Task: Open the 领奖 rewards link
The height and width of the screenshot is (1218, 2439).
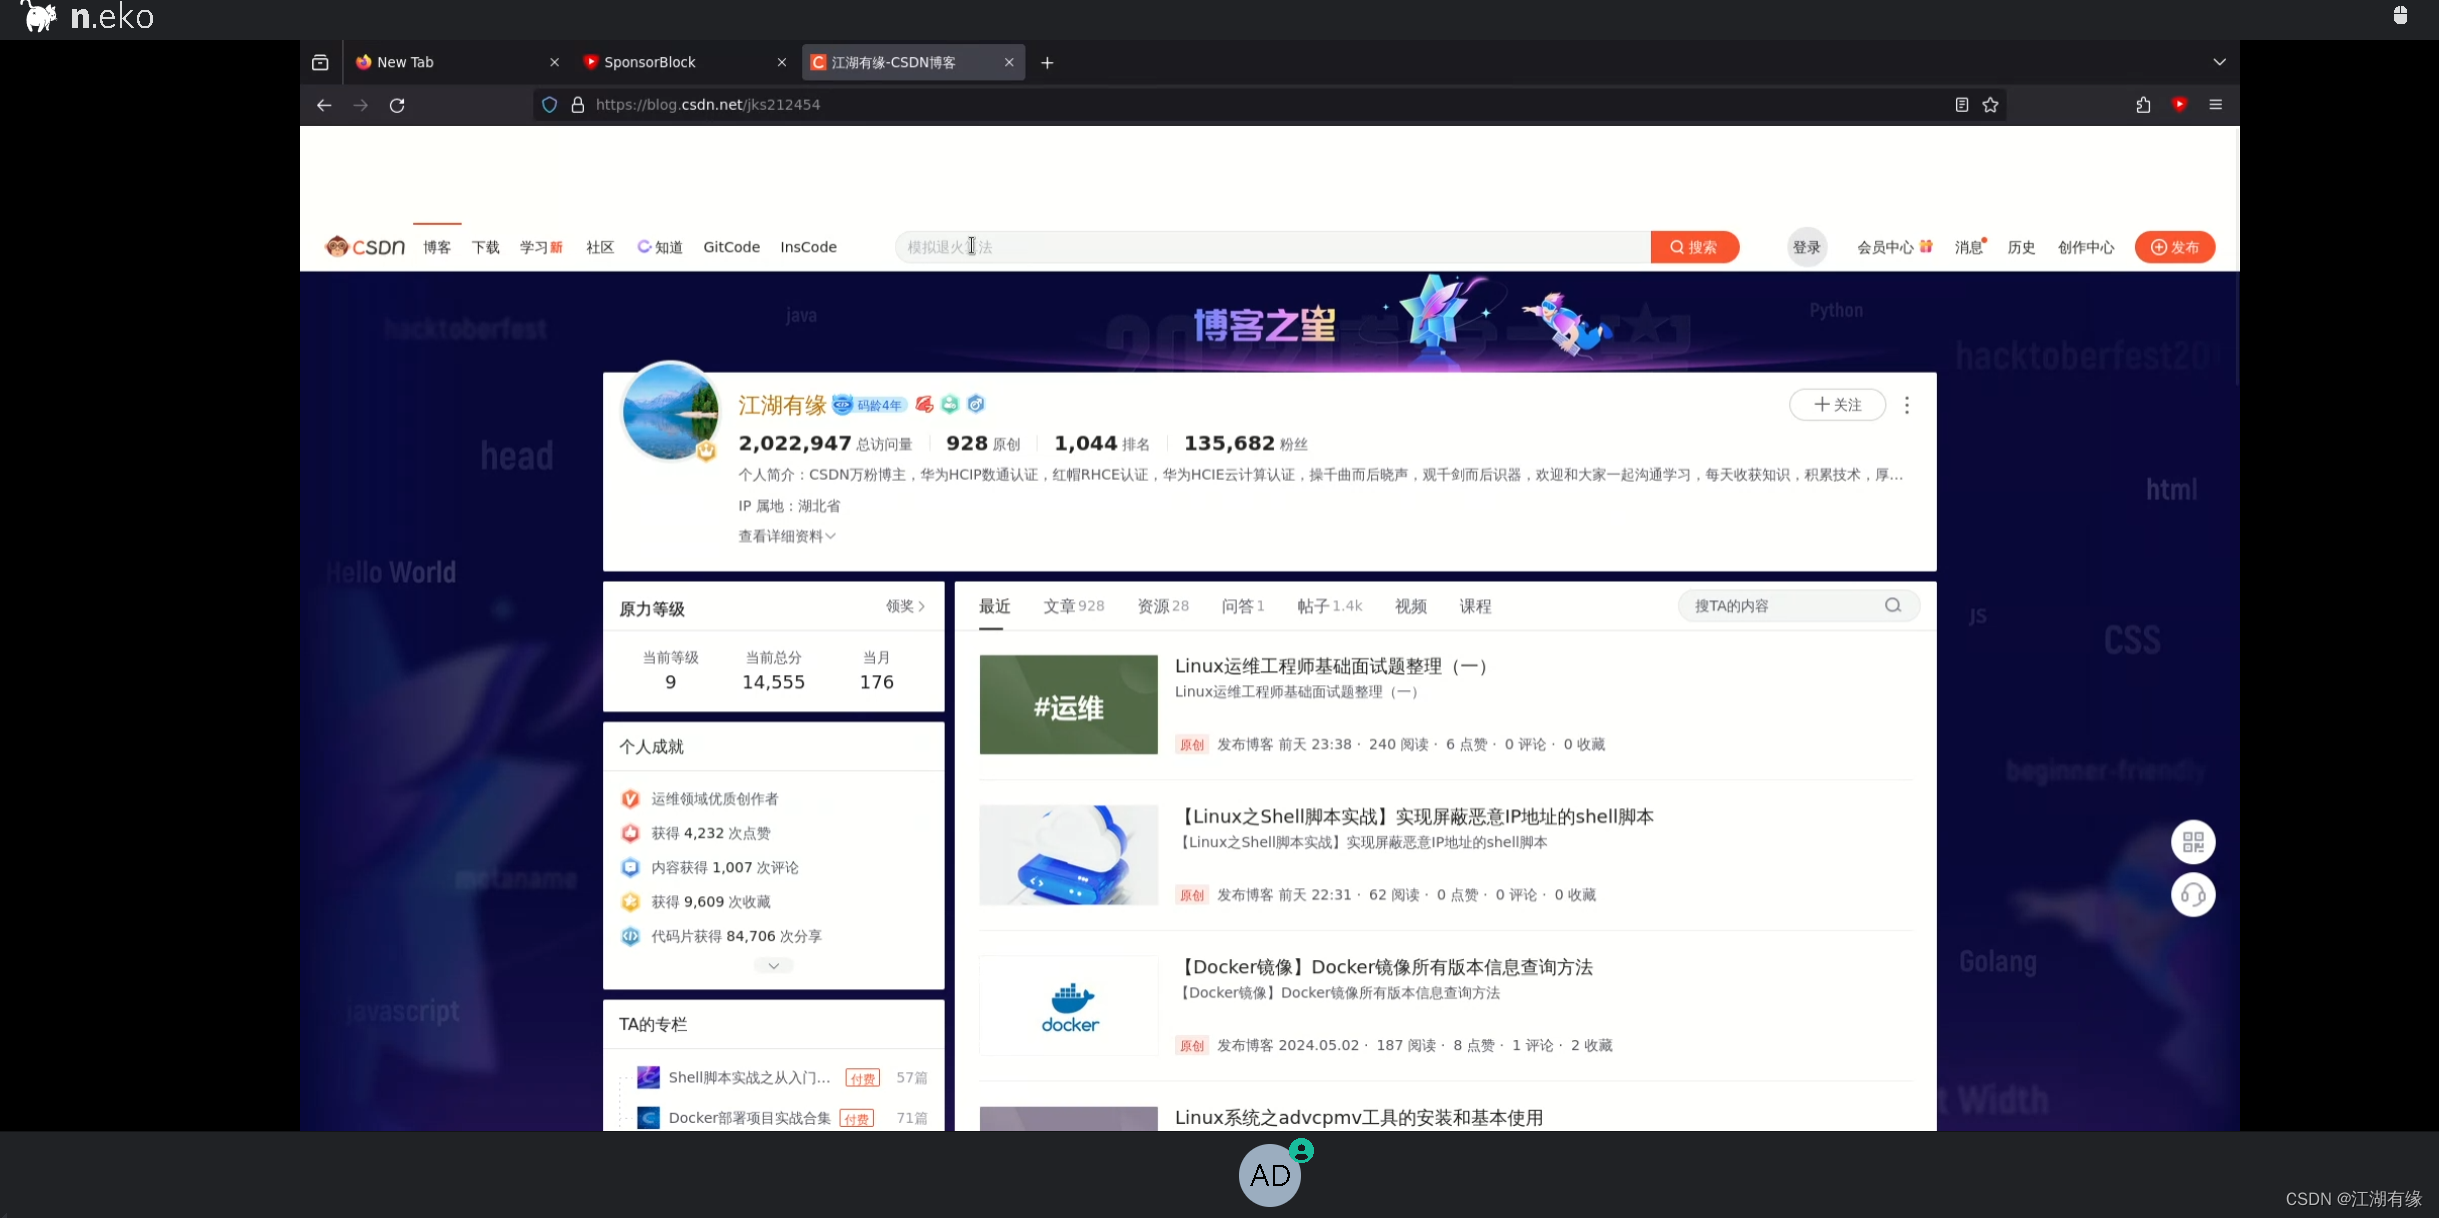Action: click(x=903, y=606)
